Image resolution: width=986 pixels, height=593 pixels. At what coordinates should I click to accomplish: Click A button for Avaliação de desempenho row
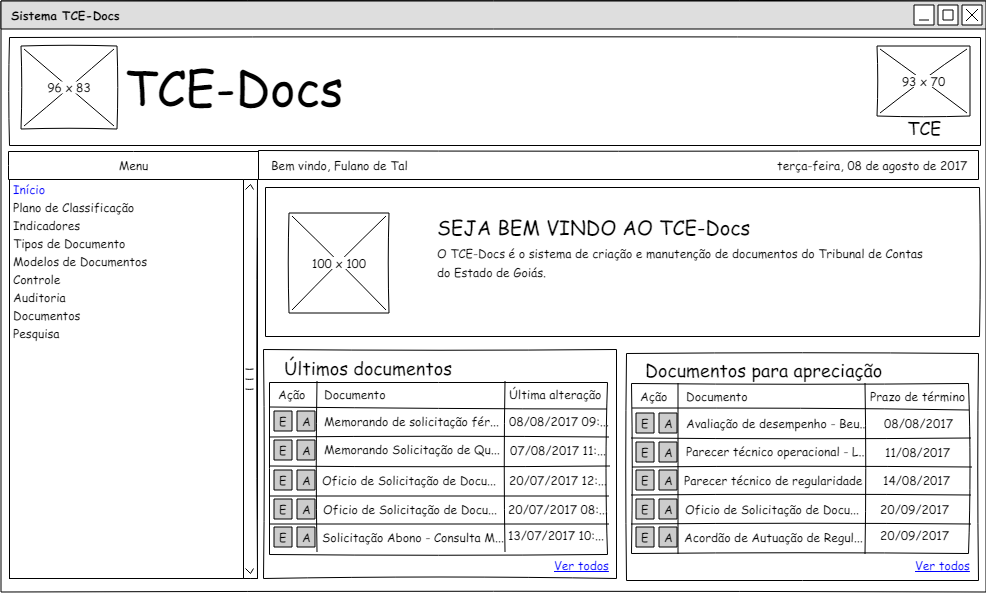click(667, 424)
